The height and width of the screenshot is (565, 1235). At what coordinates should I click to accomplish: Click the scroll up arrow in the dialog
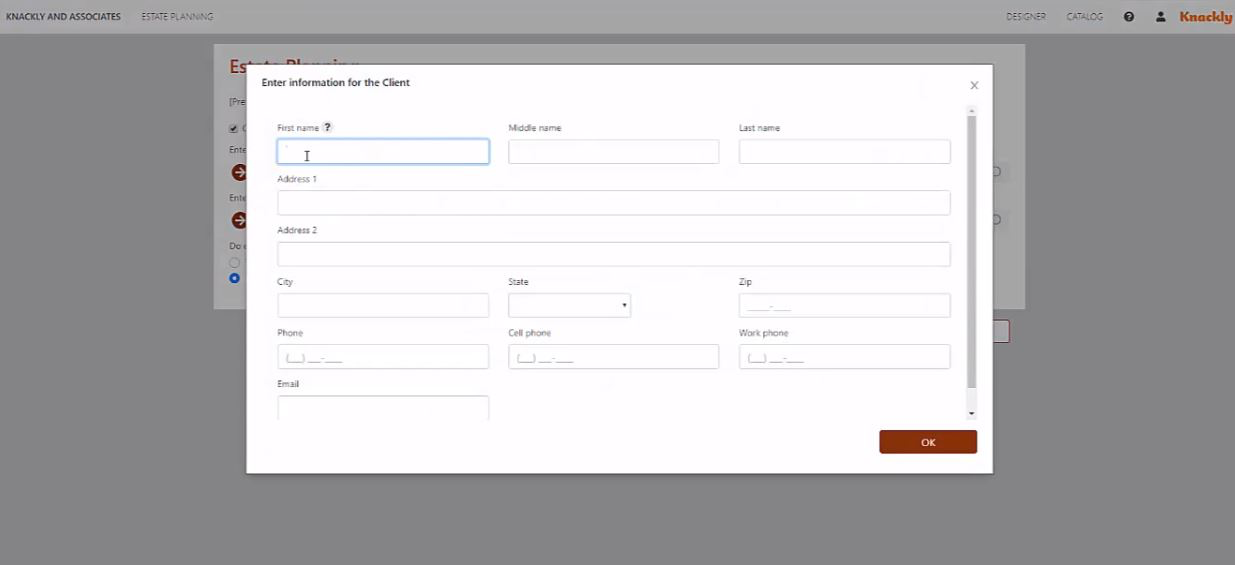pyautogui.click(x=971, y=110)
